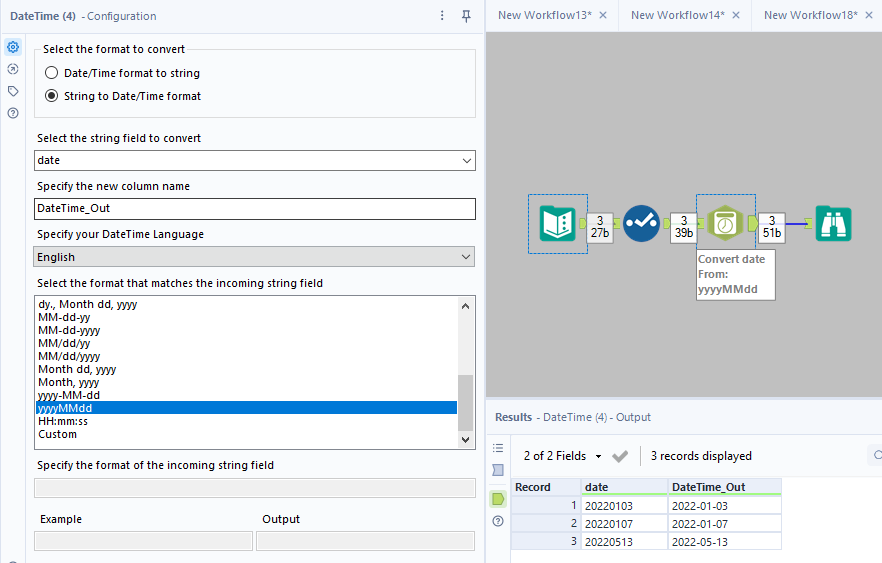Switch to New Workflow14 tab
The height and width of the screenshot is (563, 882).
pyautogui.click(x=678, y=15)
